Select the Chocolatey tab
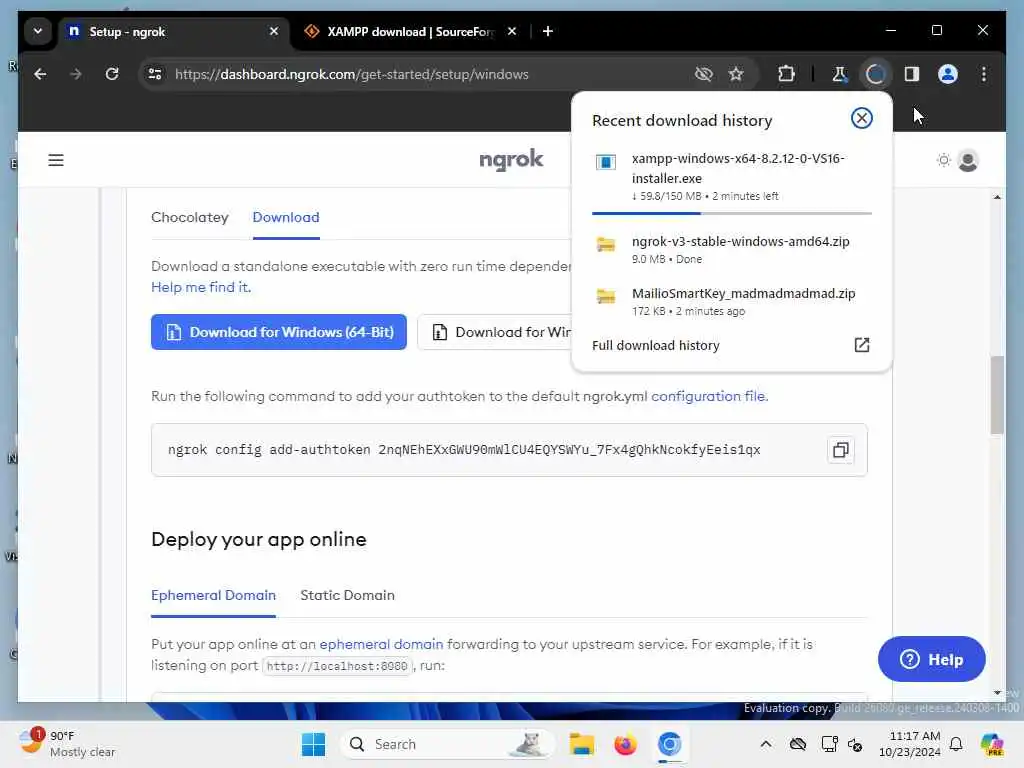This screenshot has height=768, width=1024. point(189,217)
